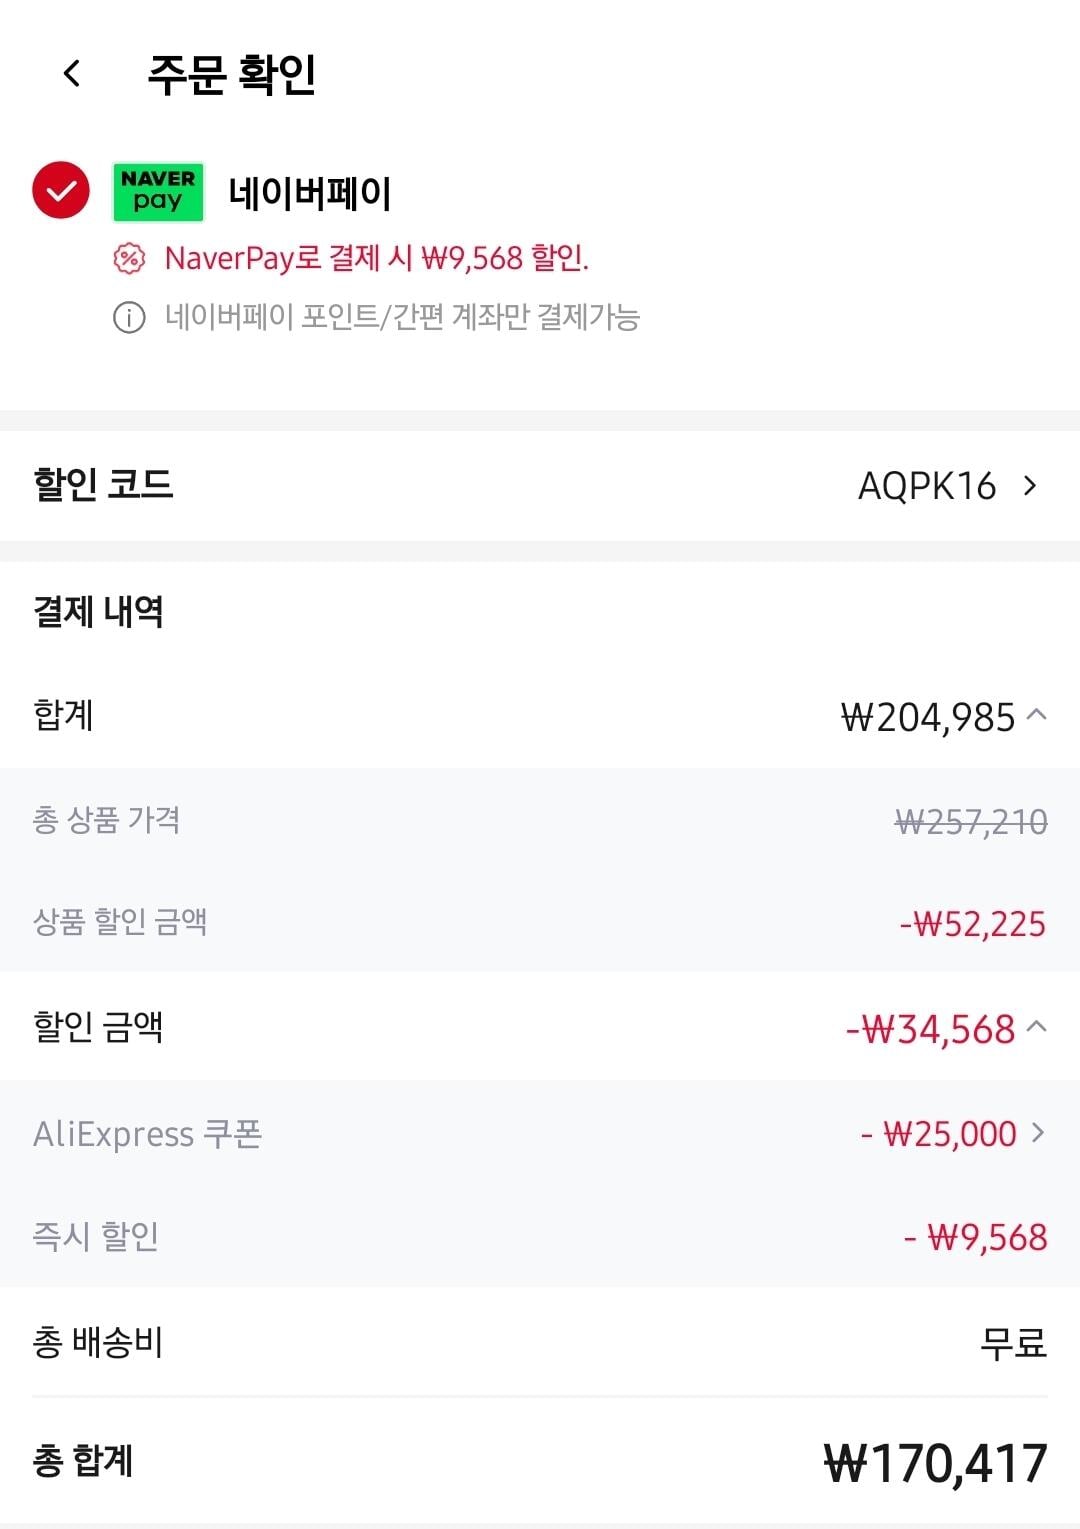
Task: Tap the green NAVER pay logo
Action: [x=158, y=191]
